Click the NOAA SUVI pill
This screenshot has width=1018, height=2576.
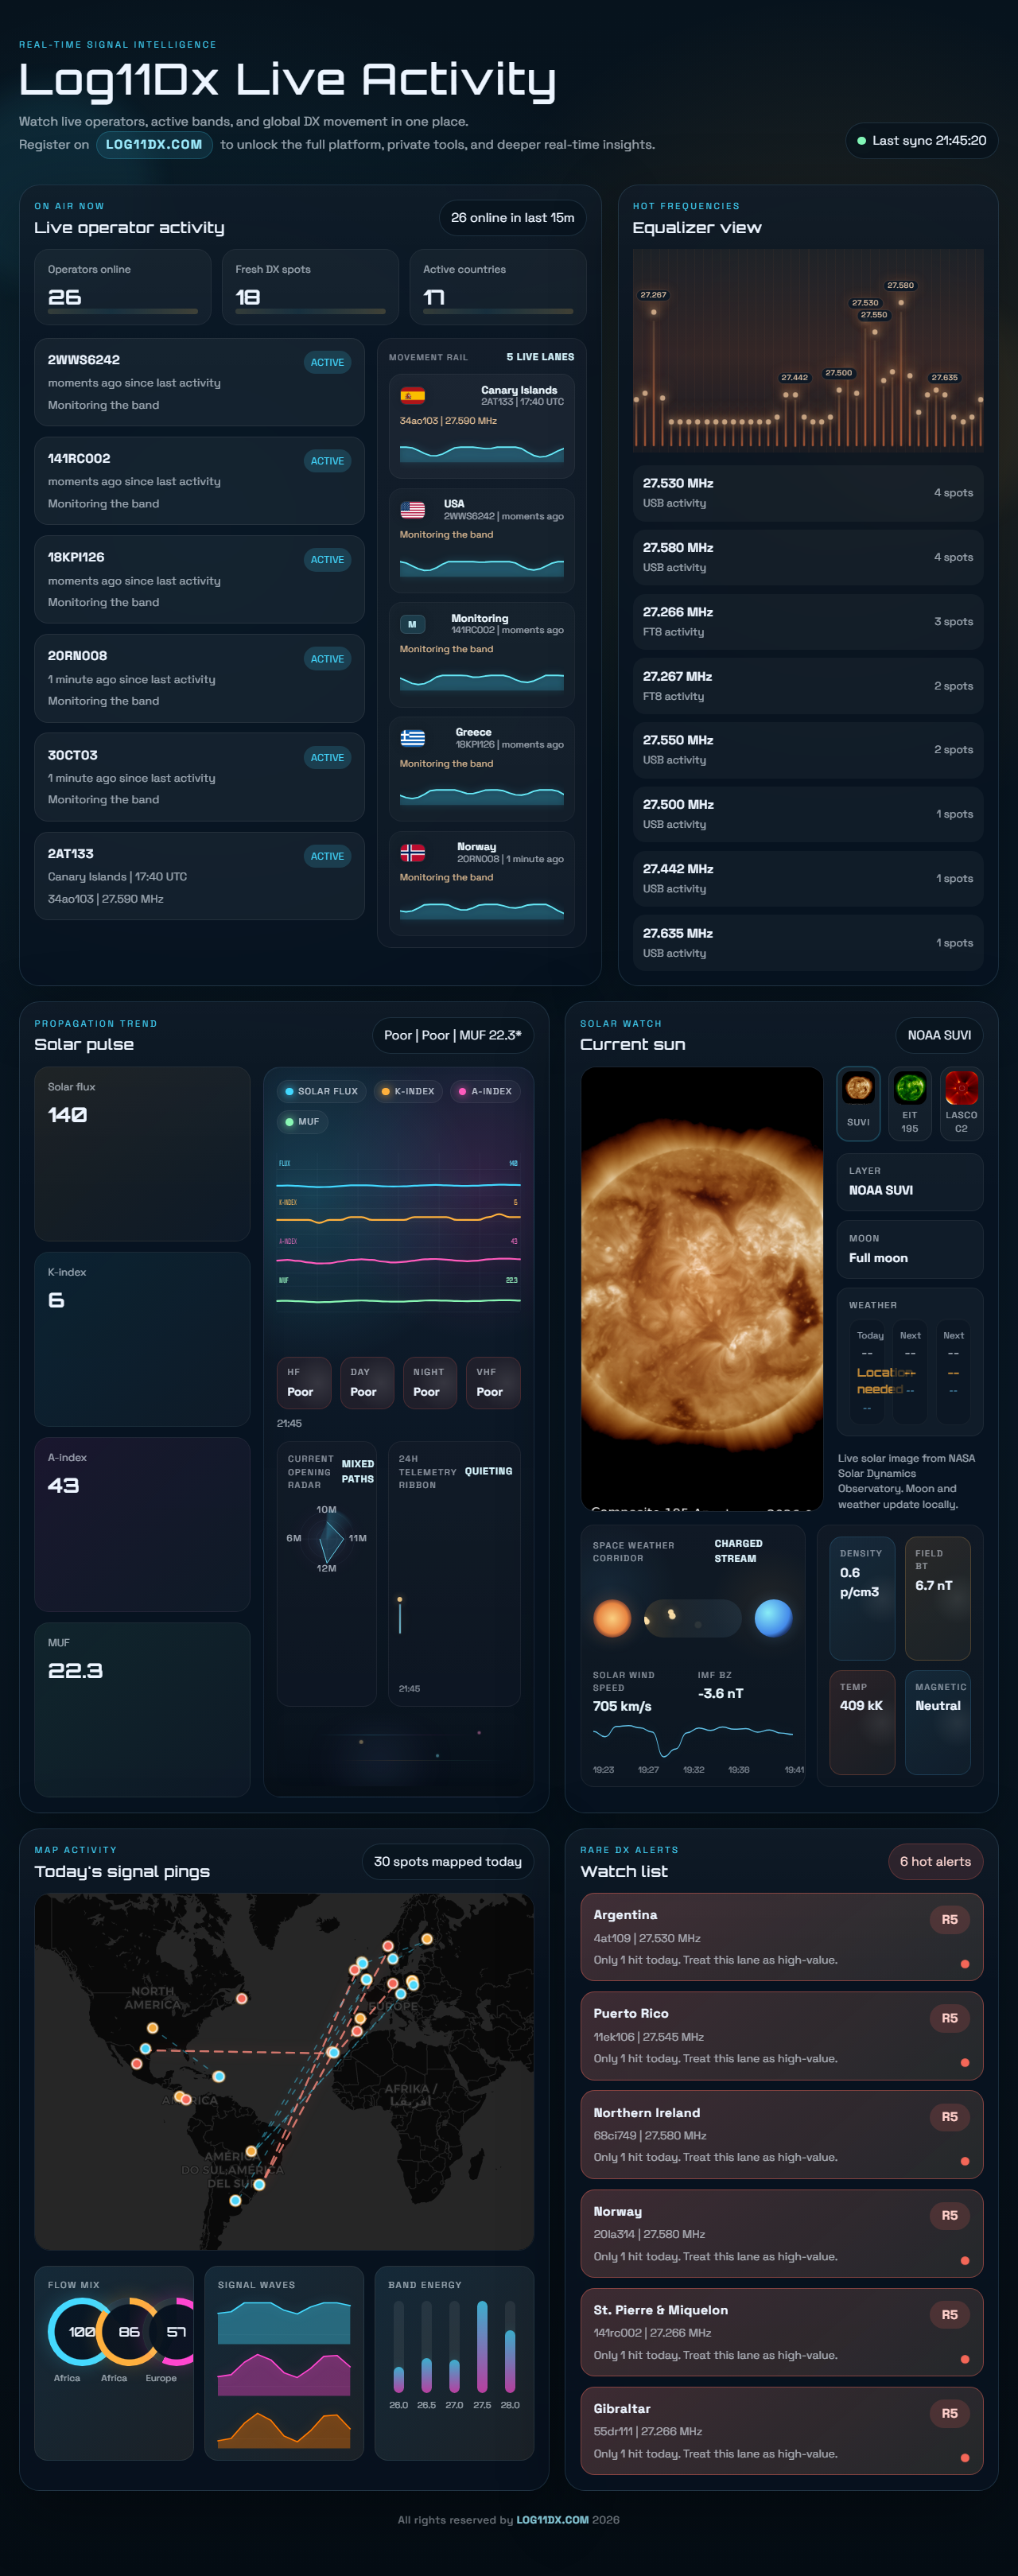pos(939,1035)
